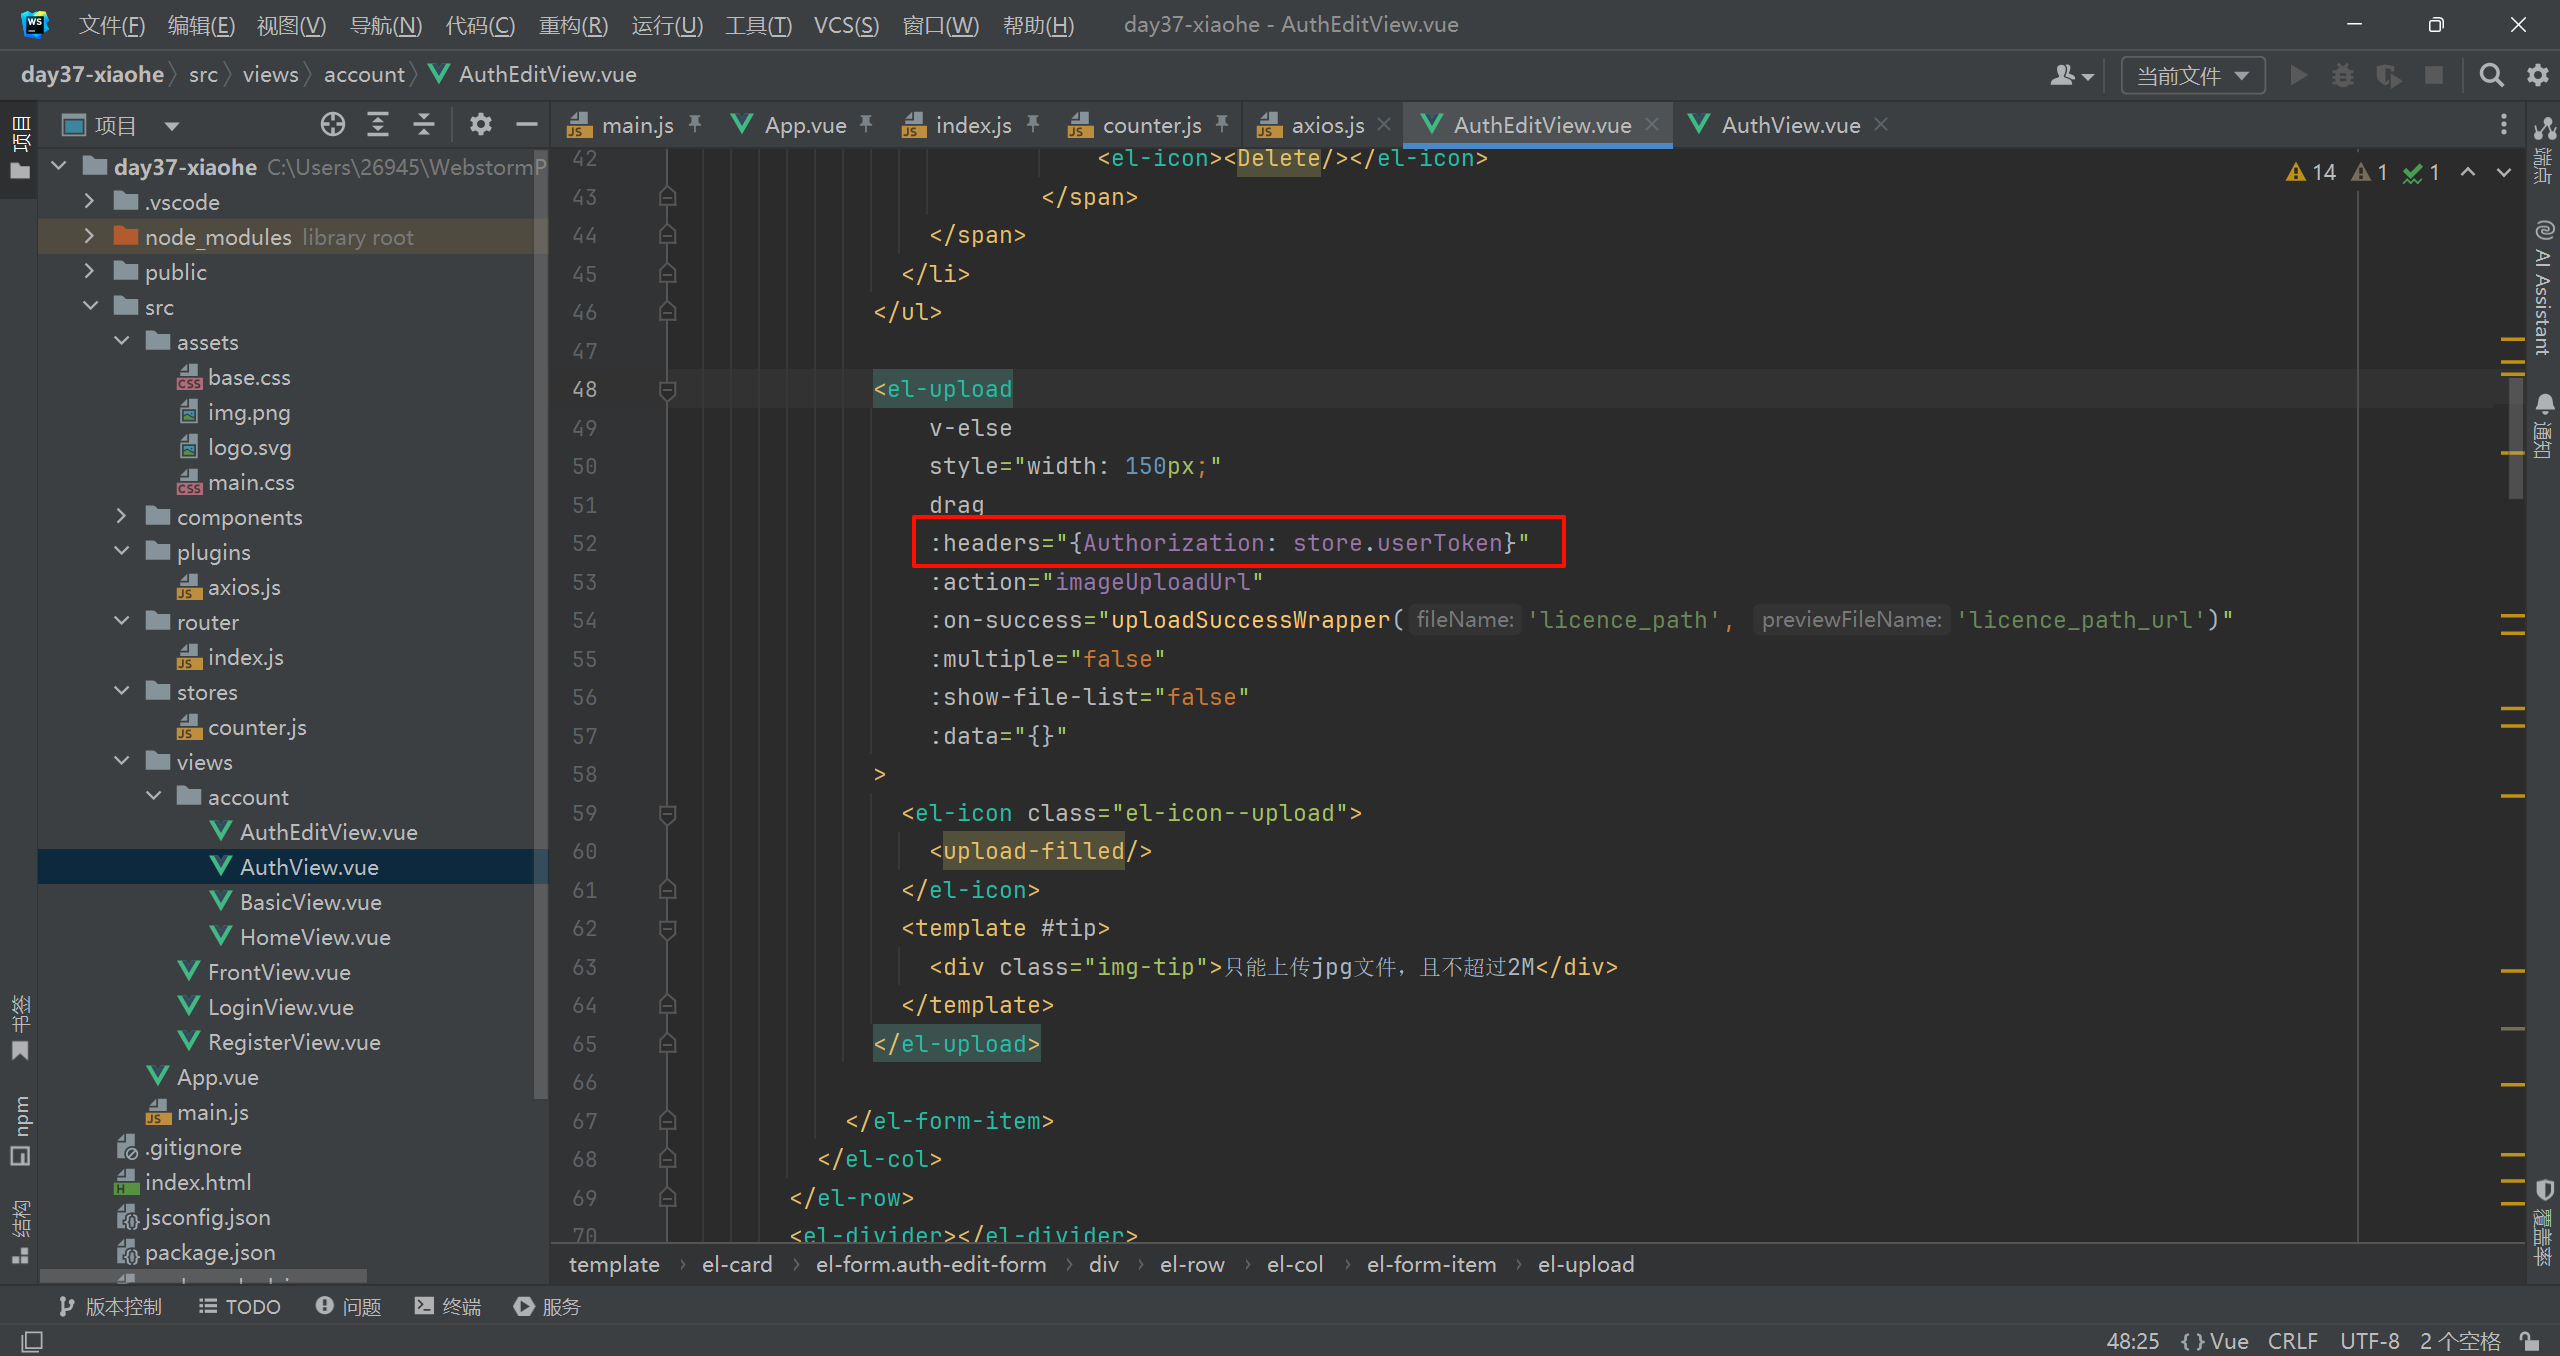Image resolution: width=2560 pixels, height=1356 pixels.
Task: Click the Run button in toolbar
Action: point(2298,75)
